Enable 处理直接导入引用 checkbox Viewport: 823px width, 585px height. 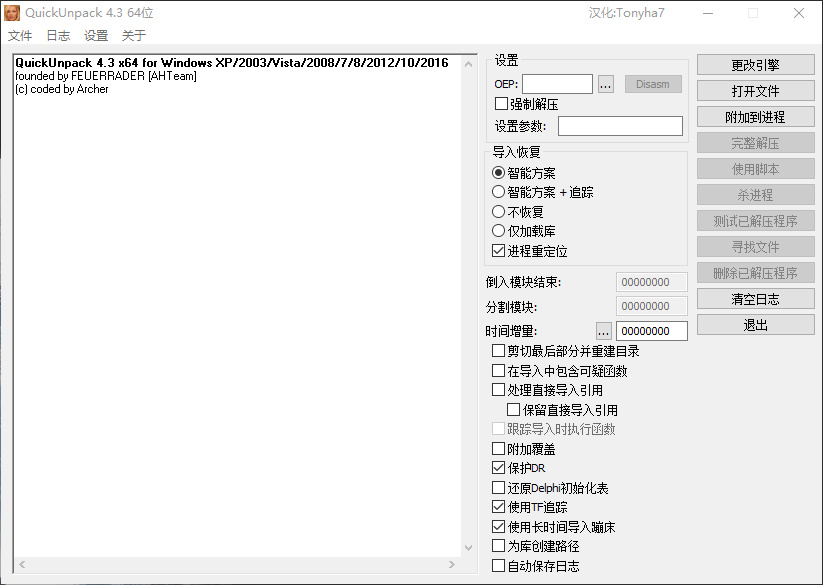coord(498,390)
